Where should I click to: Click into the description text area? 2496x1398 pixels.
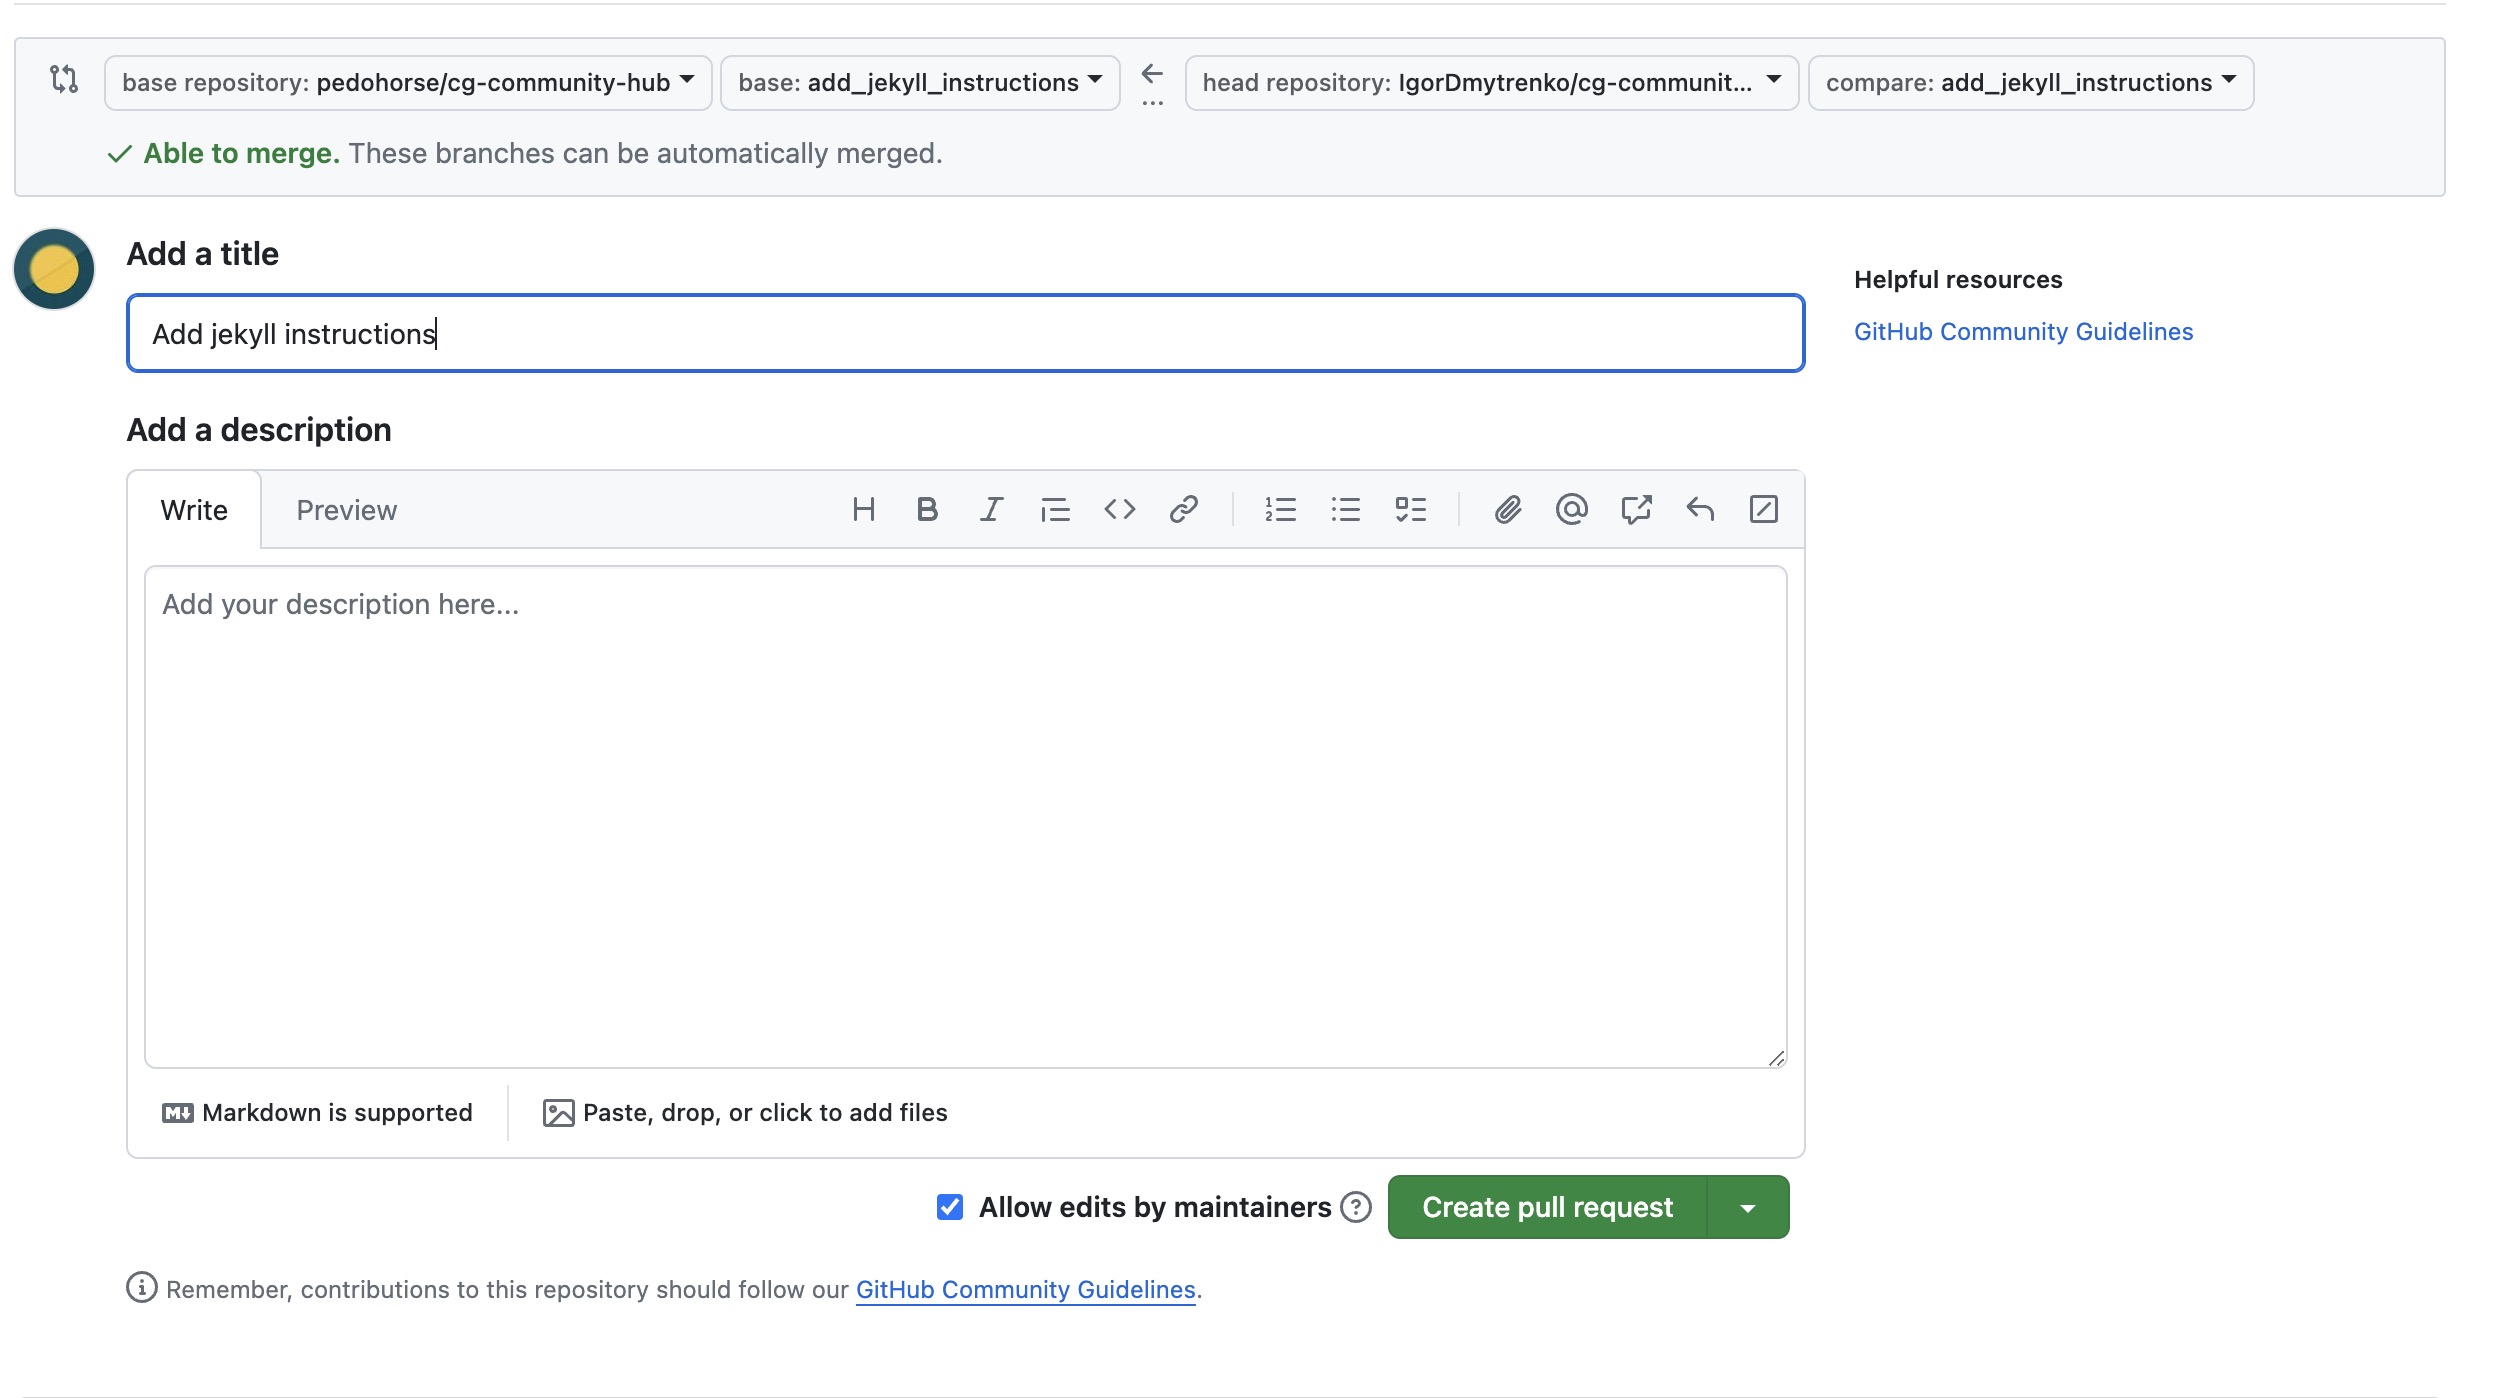click(965, 815)
